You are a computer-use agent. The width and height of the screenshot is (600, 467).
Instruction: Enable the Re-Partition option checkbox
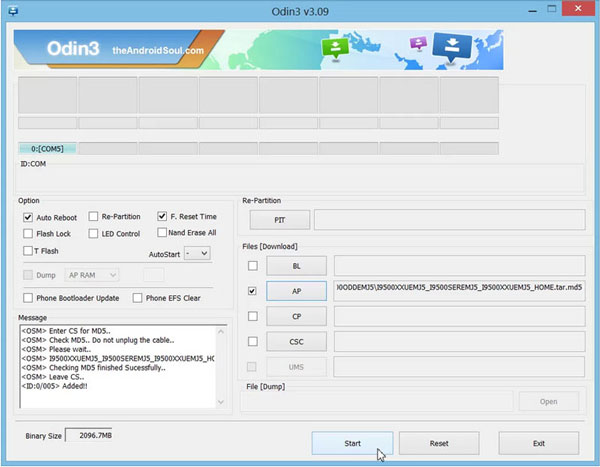[93, 217]
